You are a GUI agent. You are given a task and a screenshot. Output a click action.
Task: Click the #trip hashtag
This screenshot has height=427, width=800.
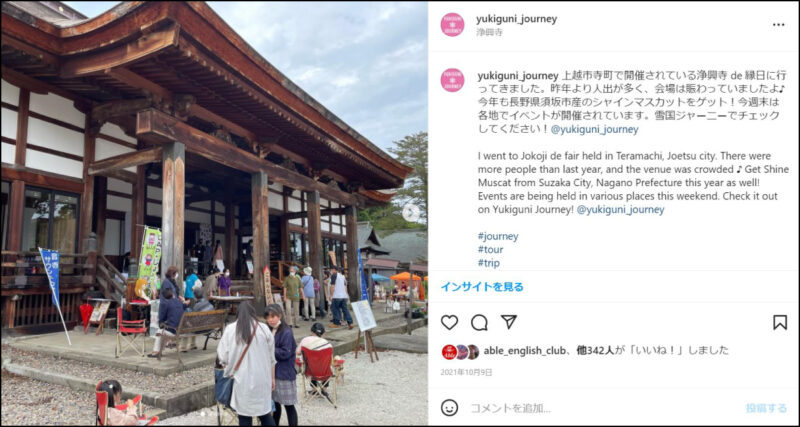(489, 263)
